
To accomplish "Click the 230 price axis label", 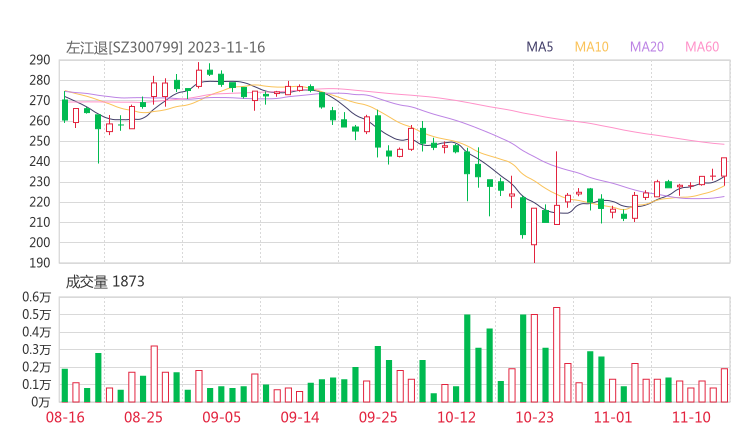I will [x=40, y=182].
